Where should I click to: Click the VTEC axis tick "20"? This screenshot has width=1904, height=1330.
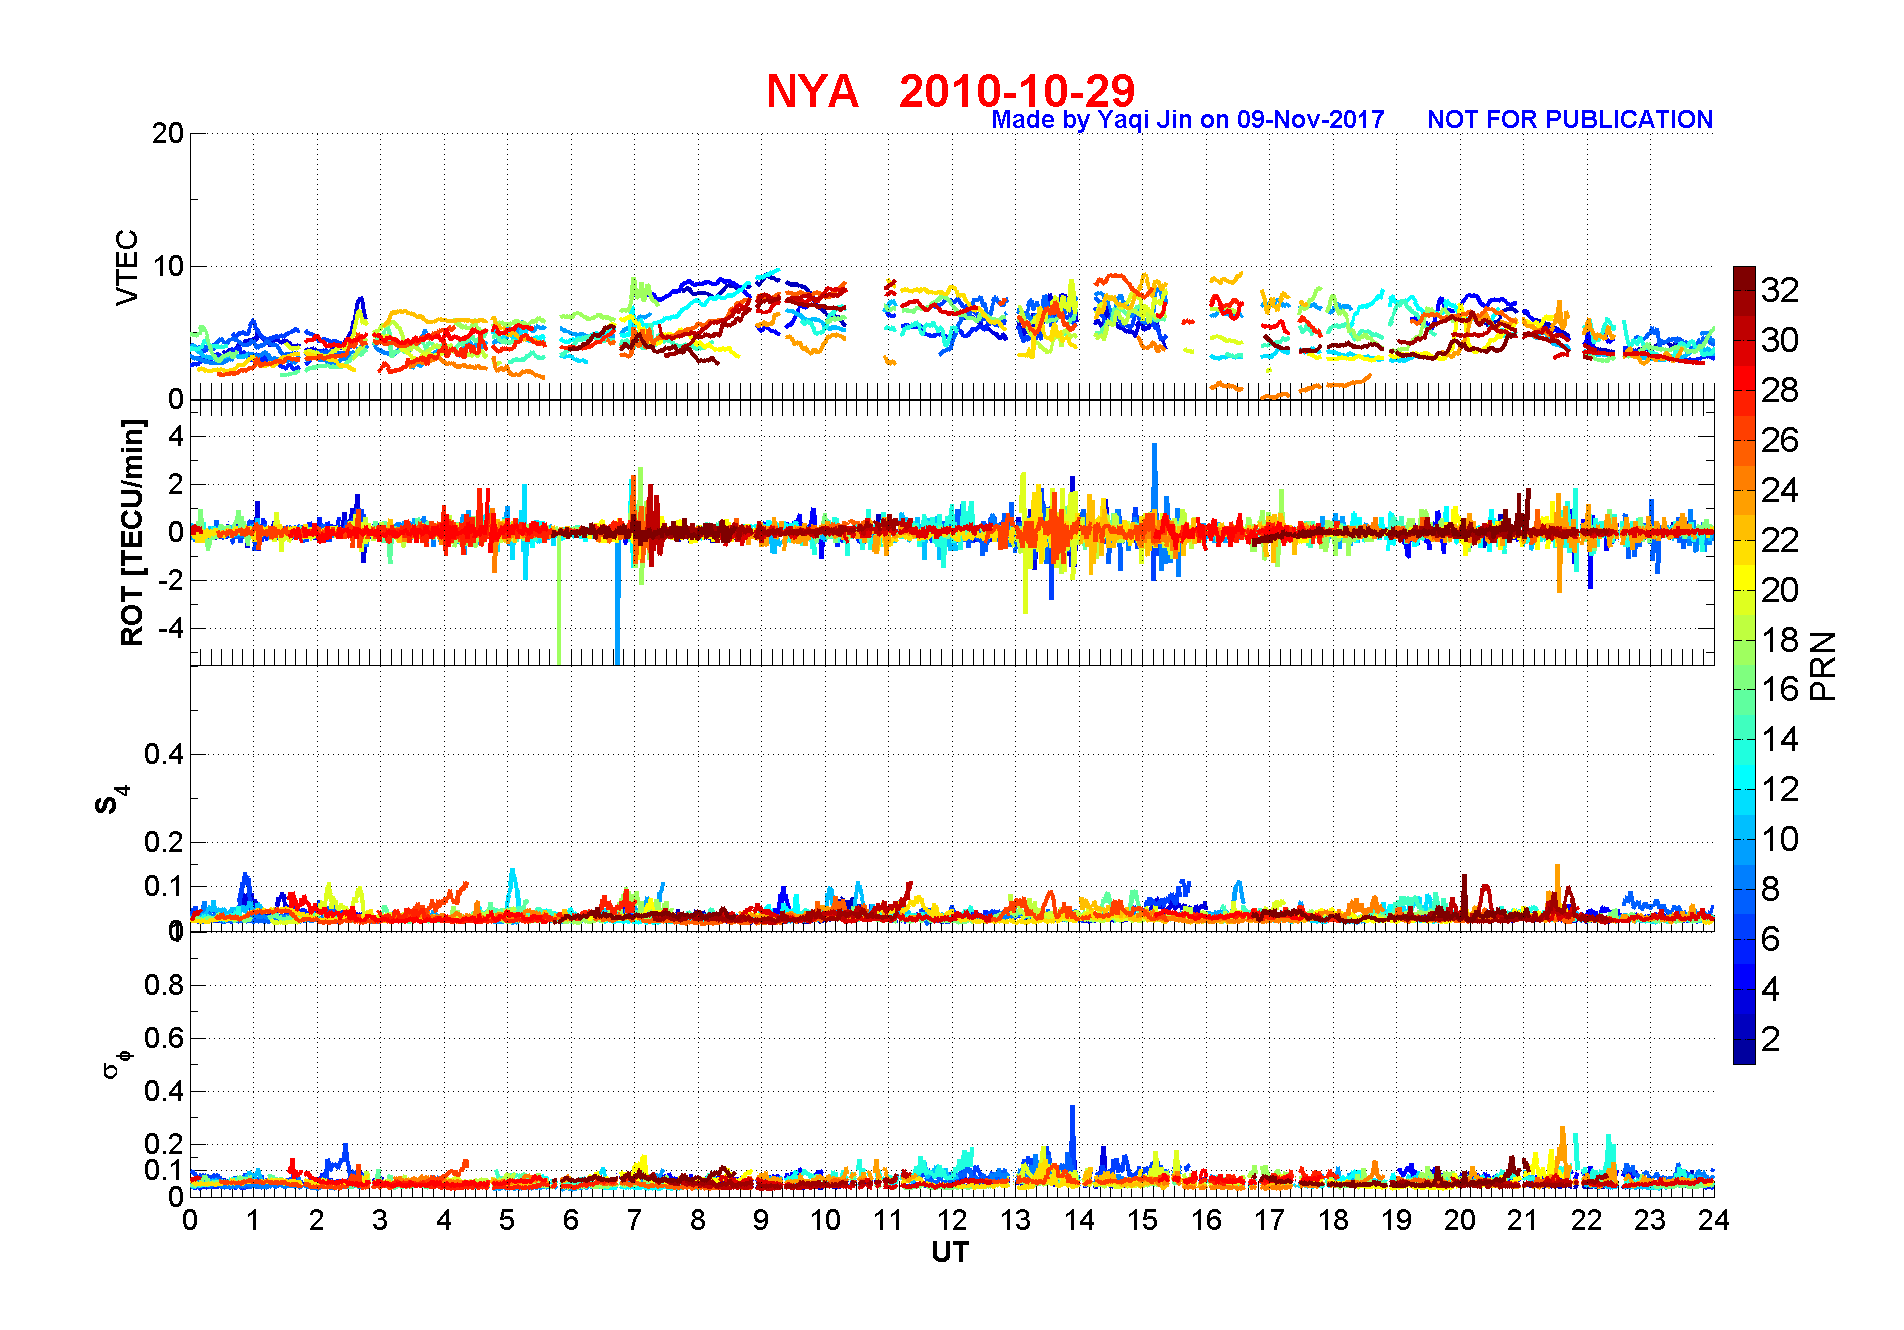pyautogui.click(x=168, y=133)
